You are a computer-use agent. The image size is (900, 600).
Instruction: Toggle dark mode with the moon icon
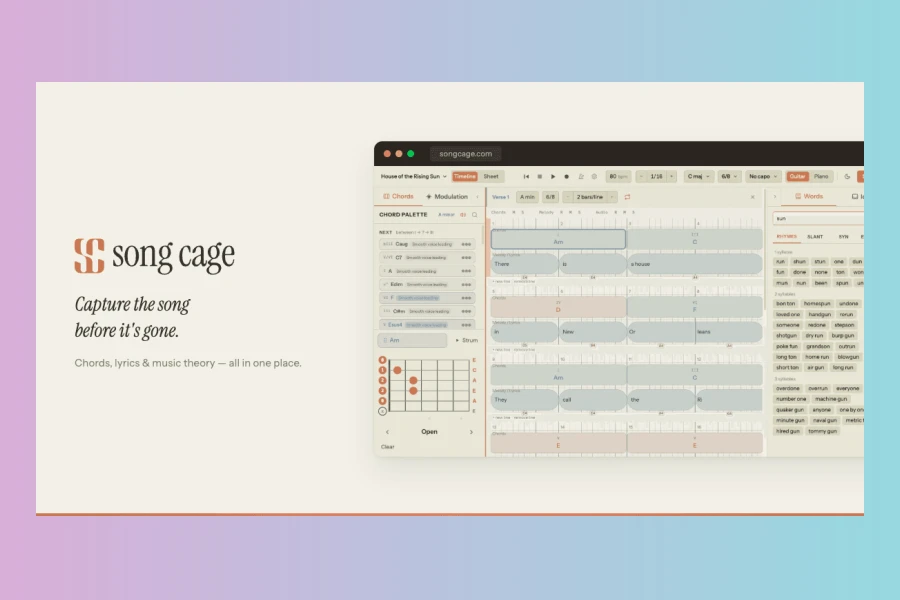pyautogui.click(x=847, y=176)
